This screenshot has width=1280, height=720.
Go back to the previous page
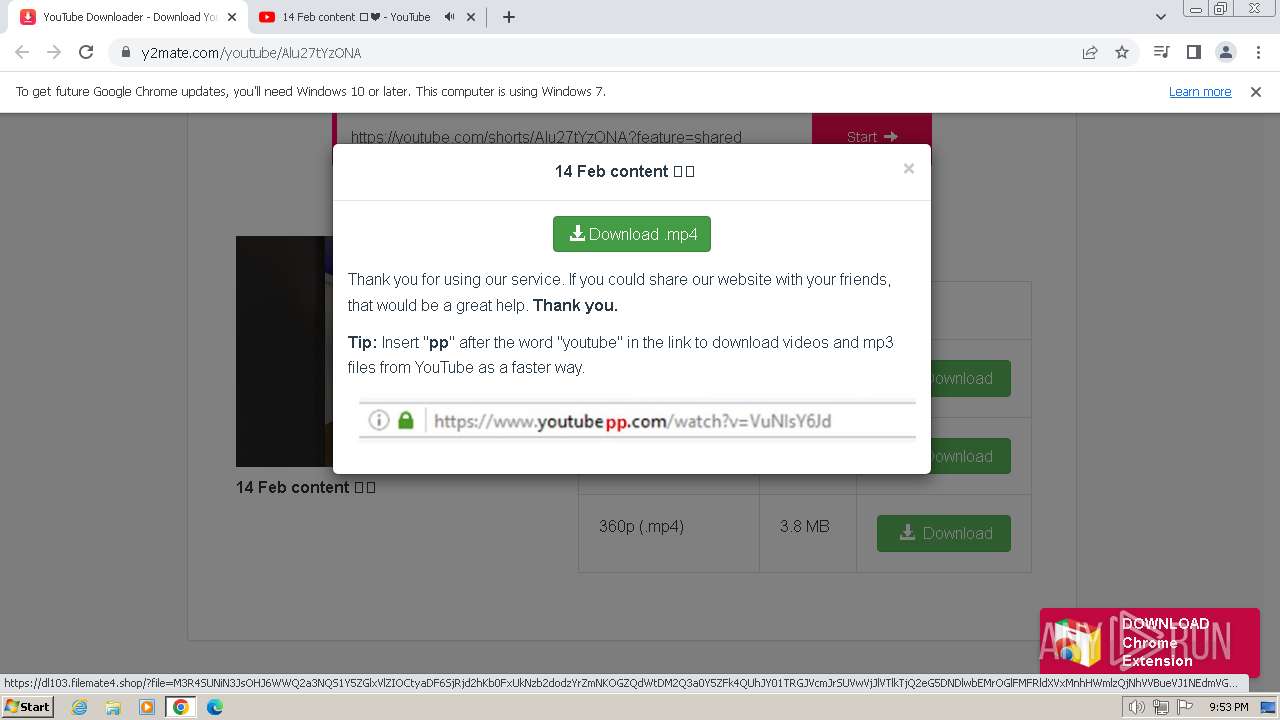click(x=22, y=52)
